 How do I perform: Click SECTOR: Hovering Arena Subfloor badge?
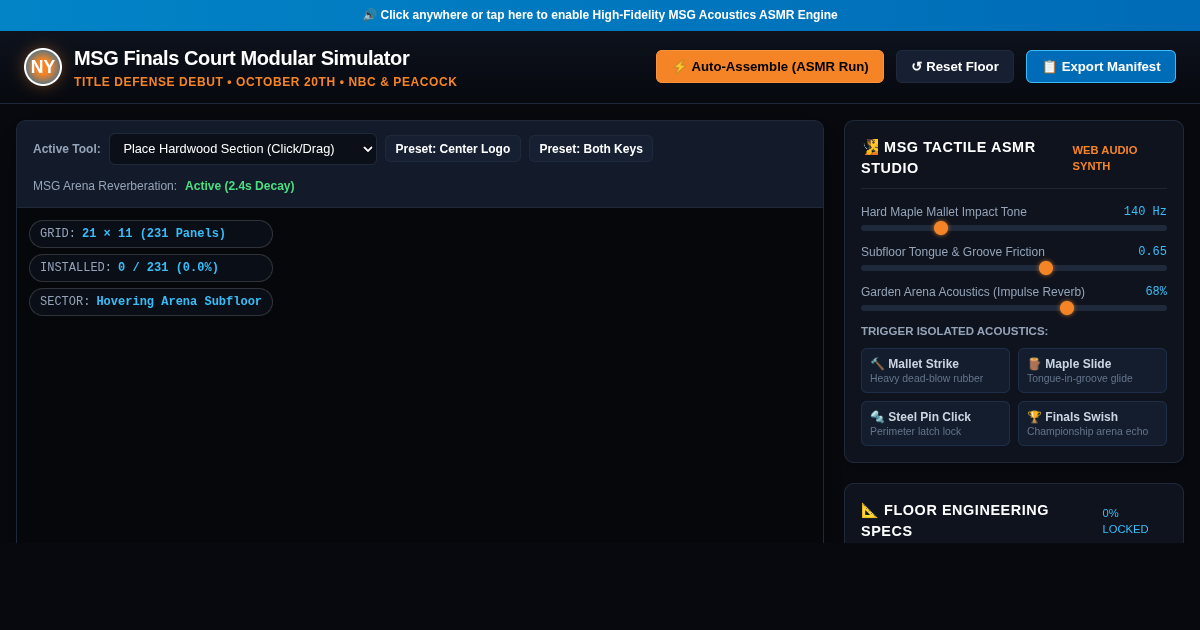(151, 302)
